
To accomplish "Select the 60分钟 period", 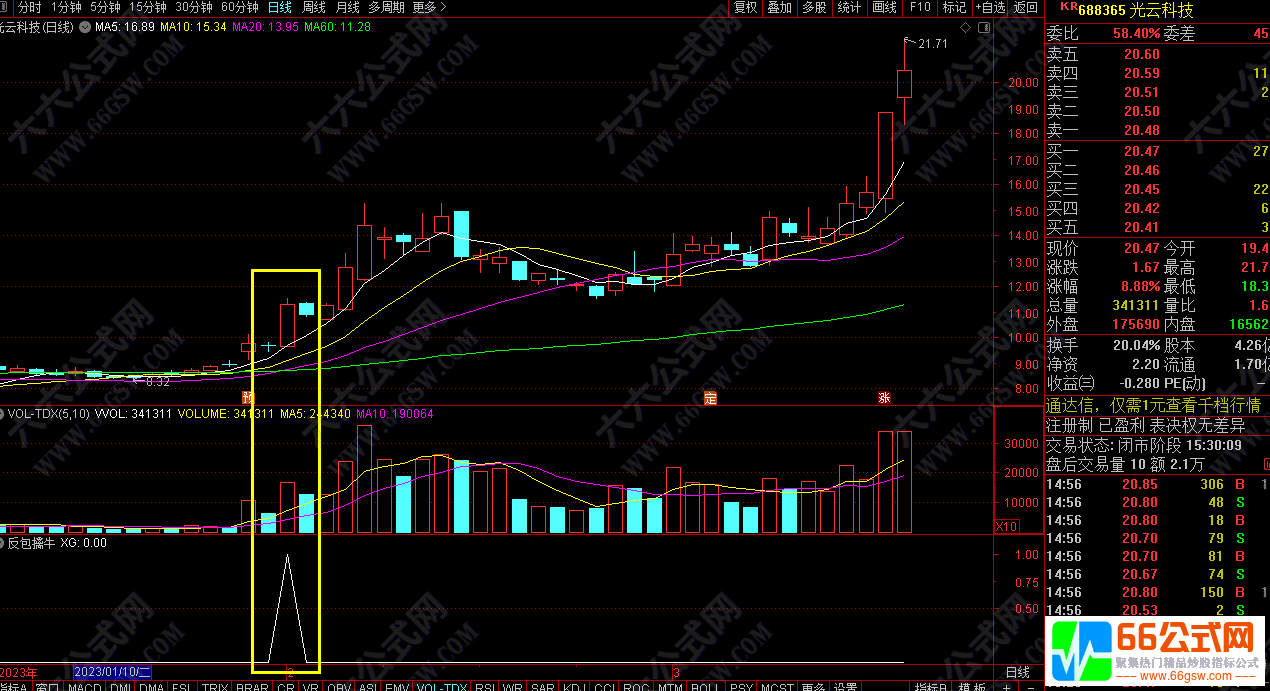I will 240,7.
